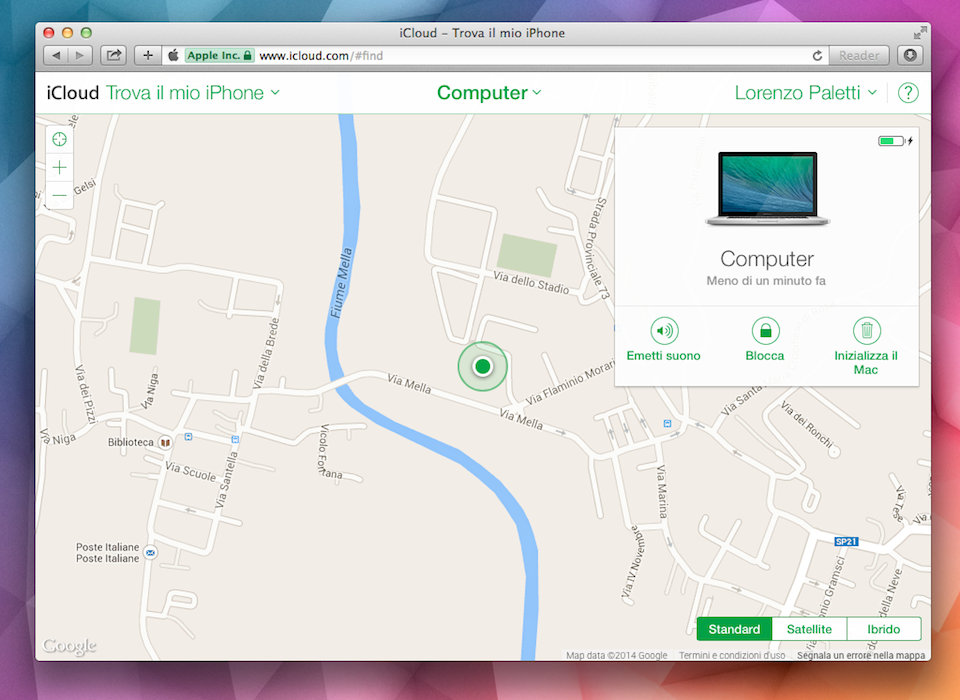Click the Biblioteca library map marker

[165, 442]
